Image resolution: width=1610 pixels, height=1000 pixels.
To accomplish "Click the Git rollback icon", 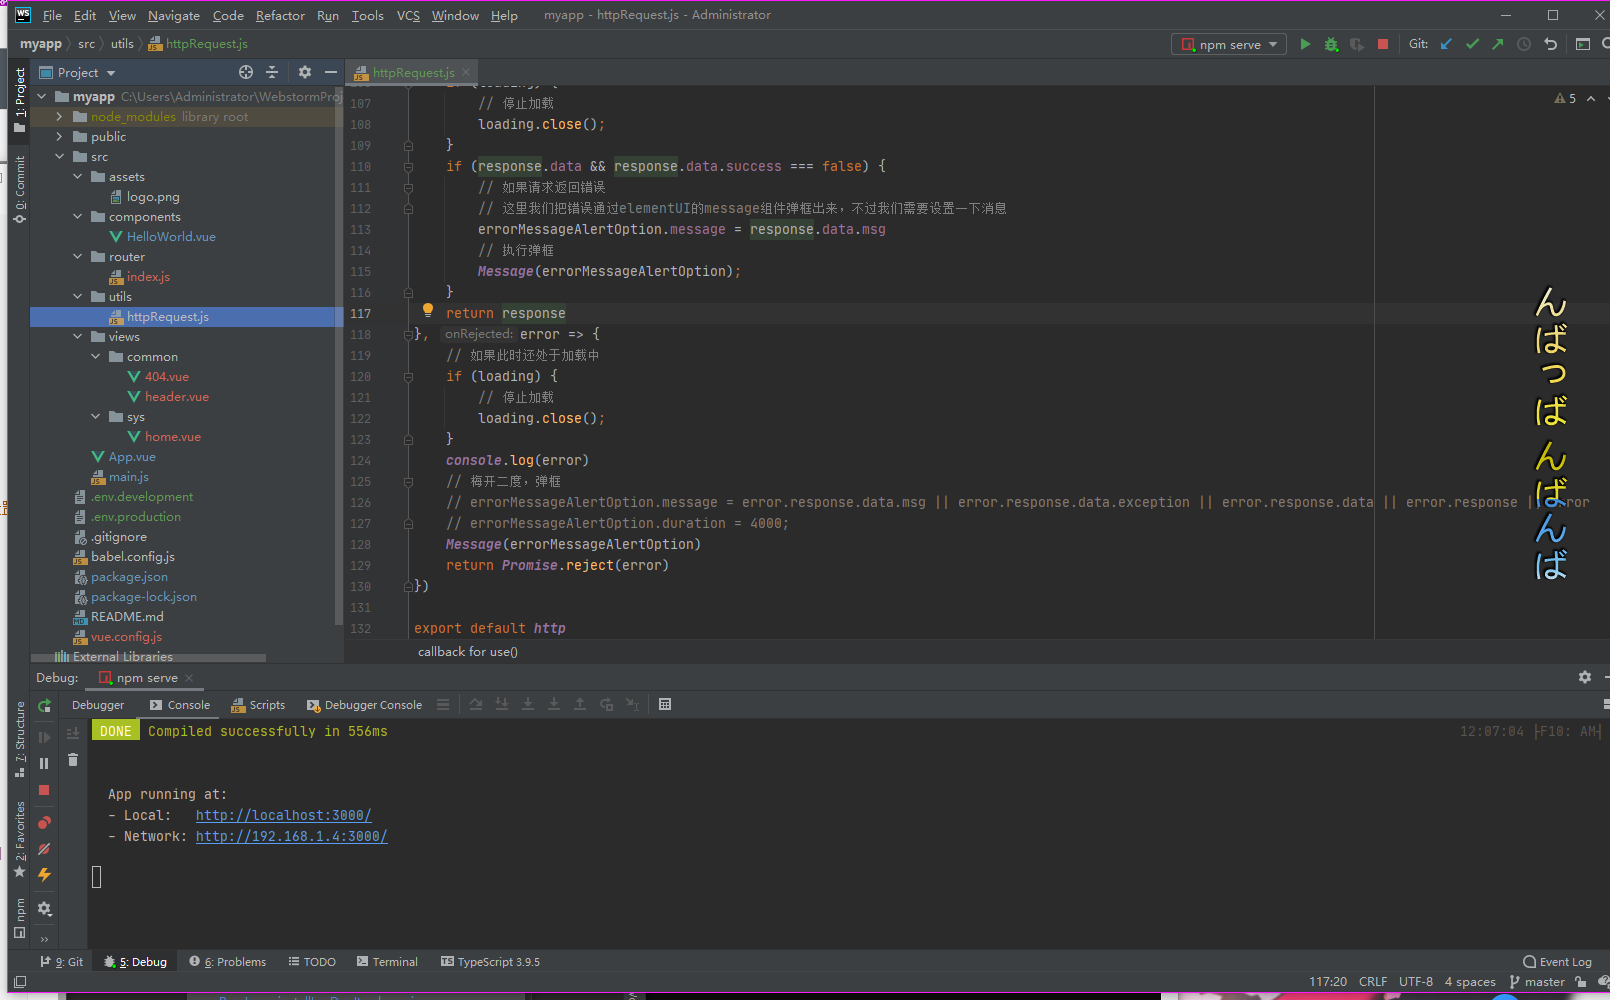I will point(1550,44).
